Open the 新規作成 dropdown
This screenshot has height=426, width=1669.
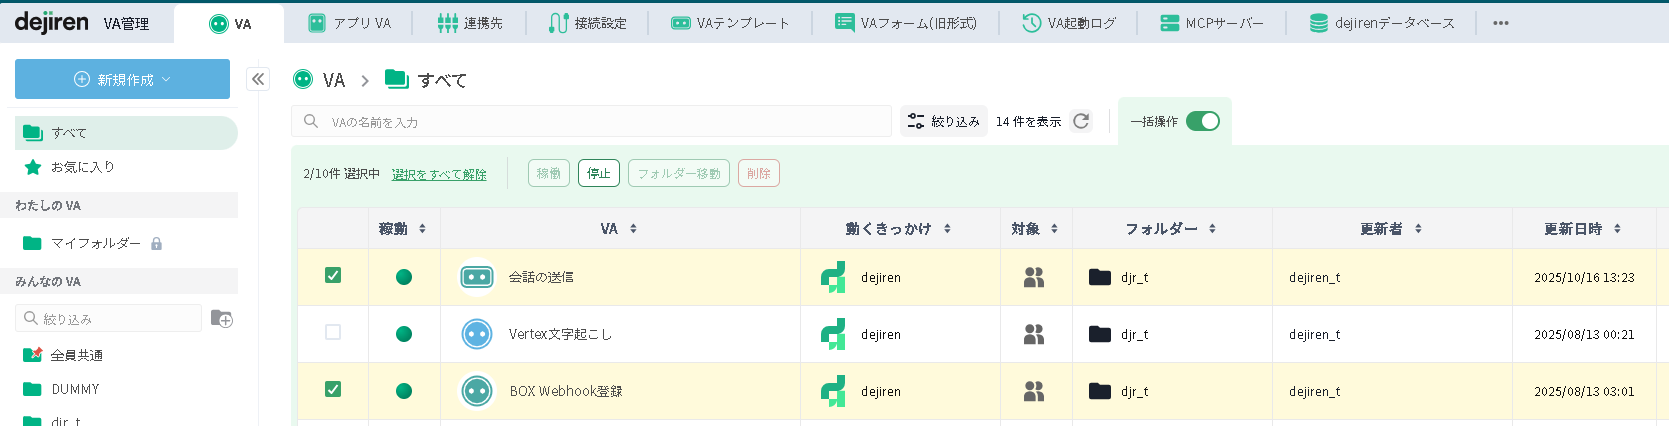pyautogui.click(x=122, y=79)
